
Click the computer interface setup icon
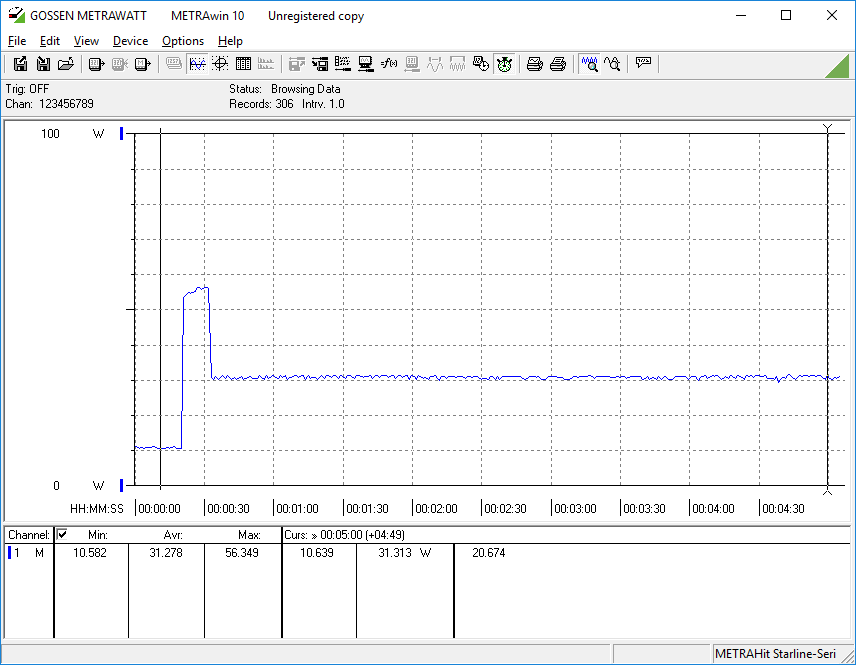pyautogui.click(x=366, y=64)
